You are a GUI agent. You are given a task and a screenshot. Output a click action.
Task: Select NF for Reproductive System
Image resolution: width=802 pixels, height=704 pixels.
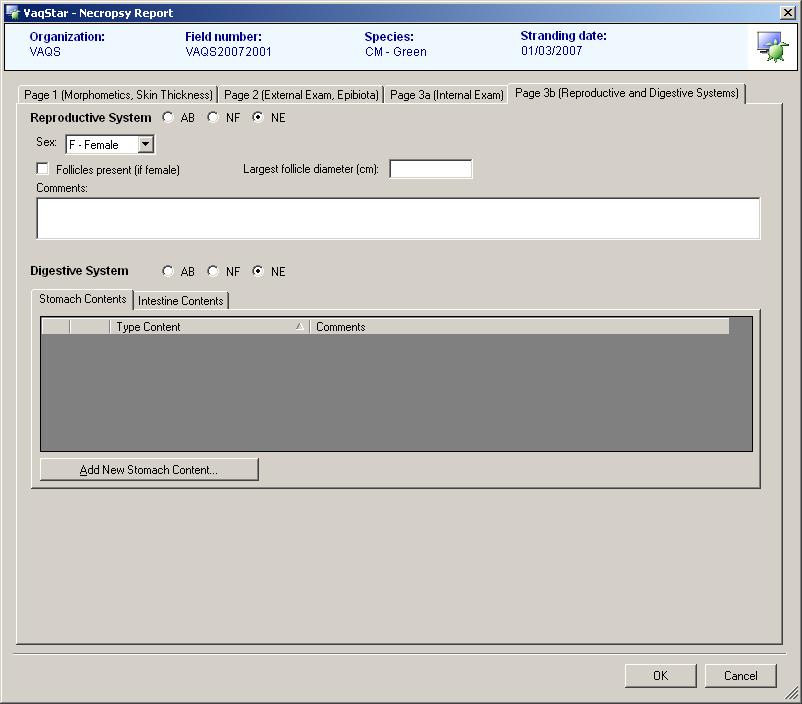pos(213,118)
